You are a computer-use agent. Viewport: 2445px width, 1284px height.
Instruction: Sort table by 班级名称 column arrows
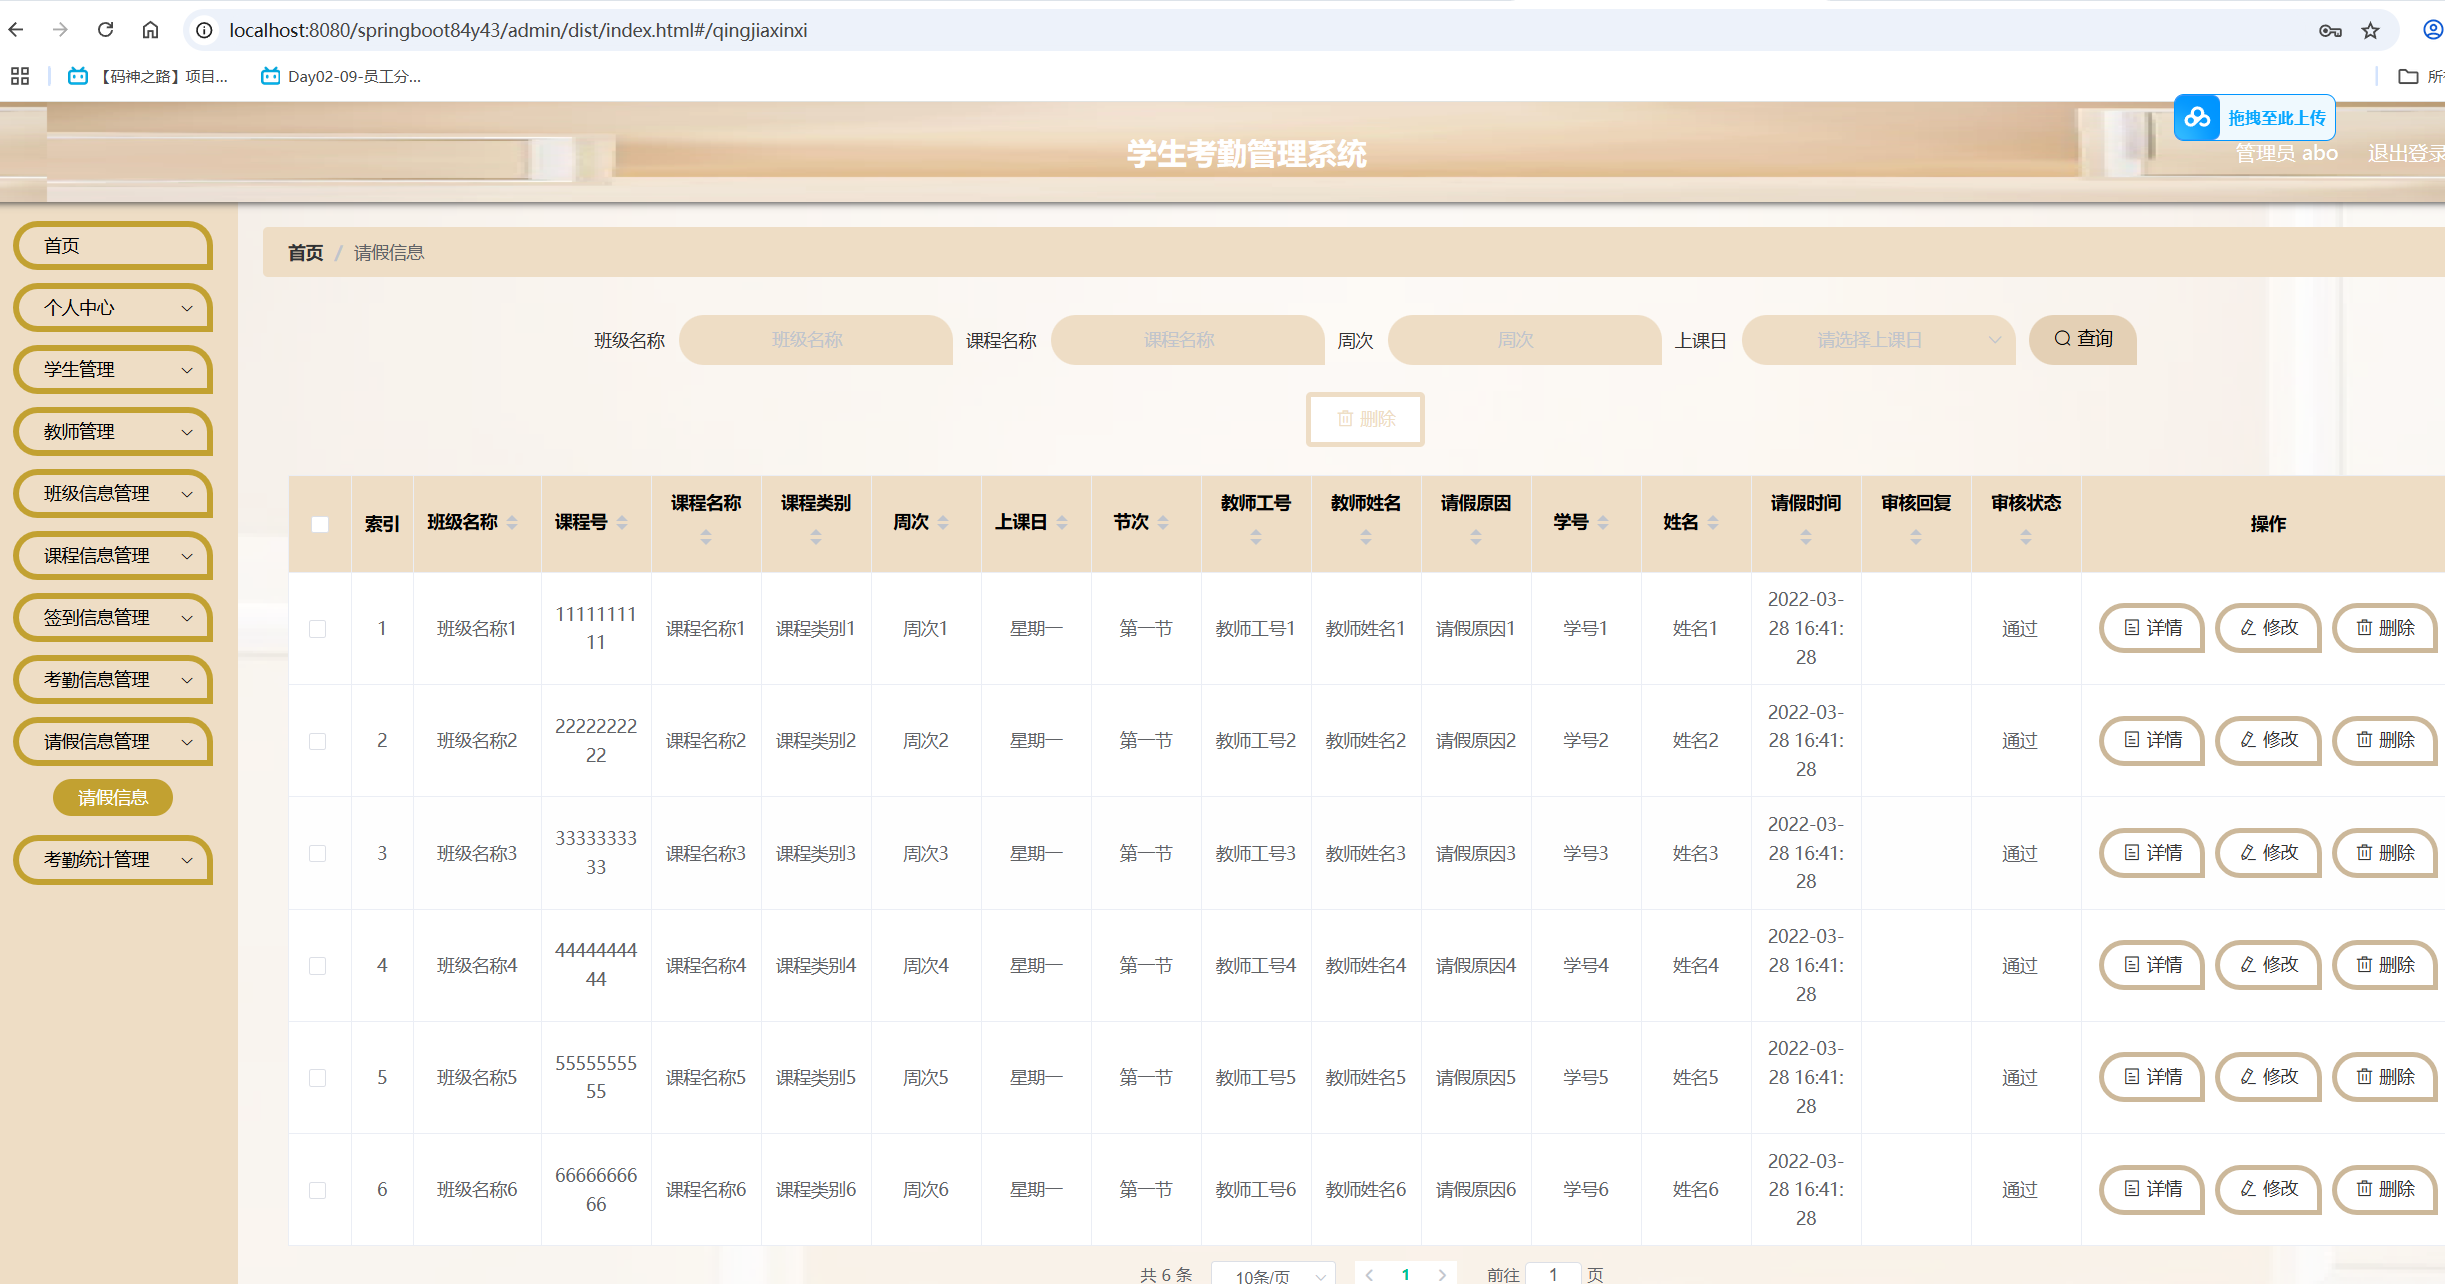click(512, 522)
